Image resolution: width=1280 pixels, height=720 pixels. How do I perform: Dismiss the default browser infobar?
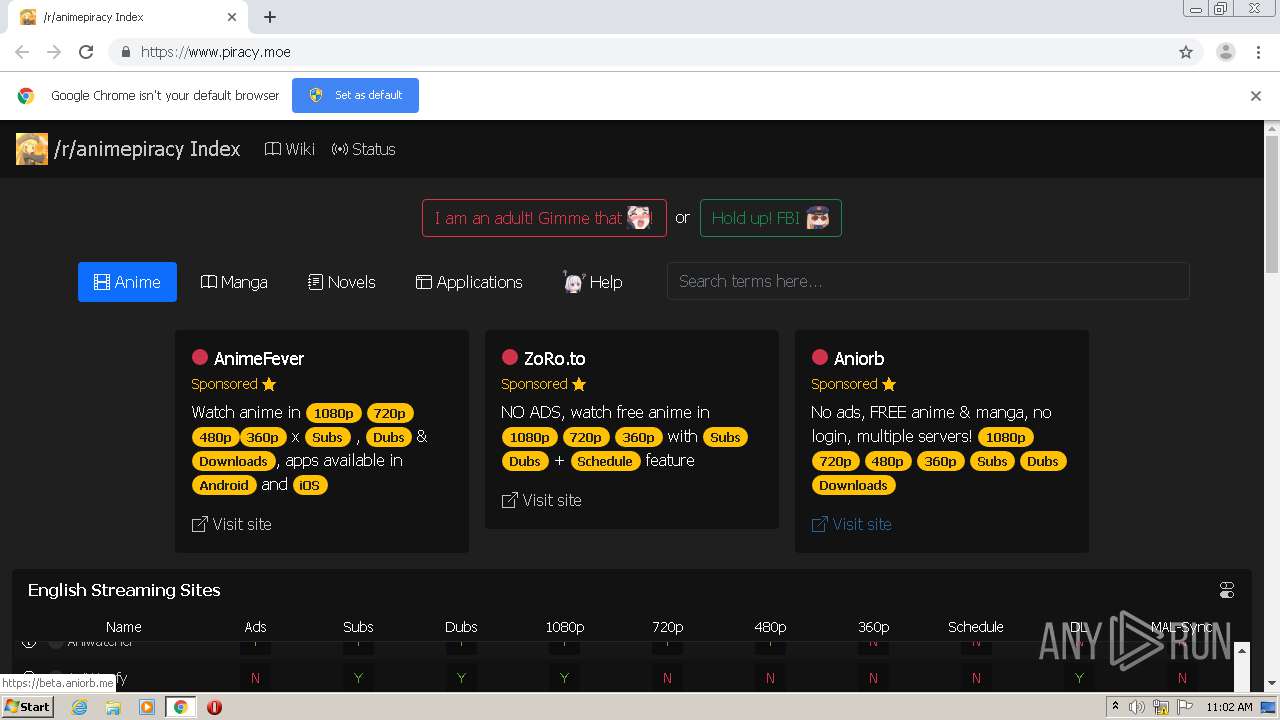coord(1256,96)
